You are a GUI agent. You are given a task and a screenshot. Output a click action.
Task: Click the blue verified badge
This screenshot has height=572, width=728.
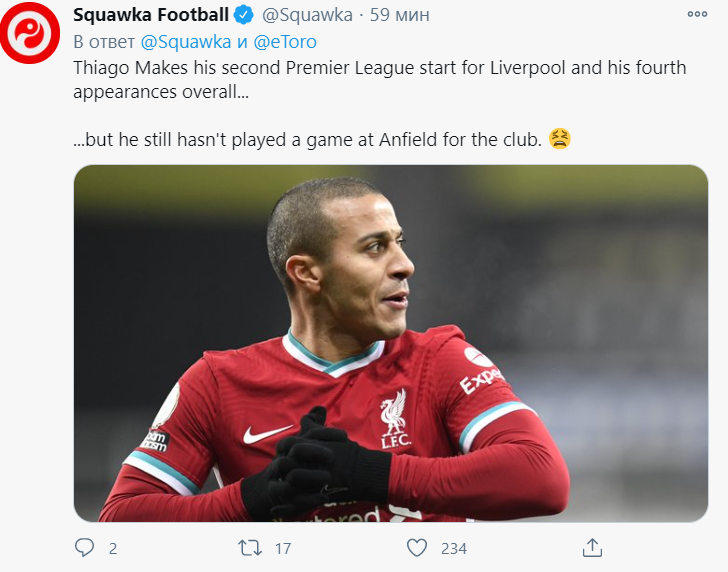[x=244, y=15]
